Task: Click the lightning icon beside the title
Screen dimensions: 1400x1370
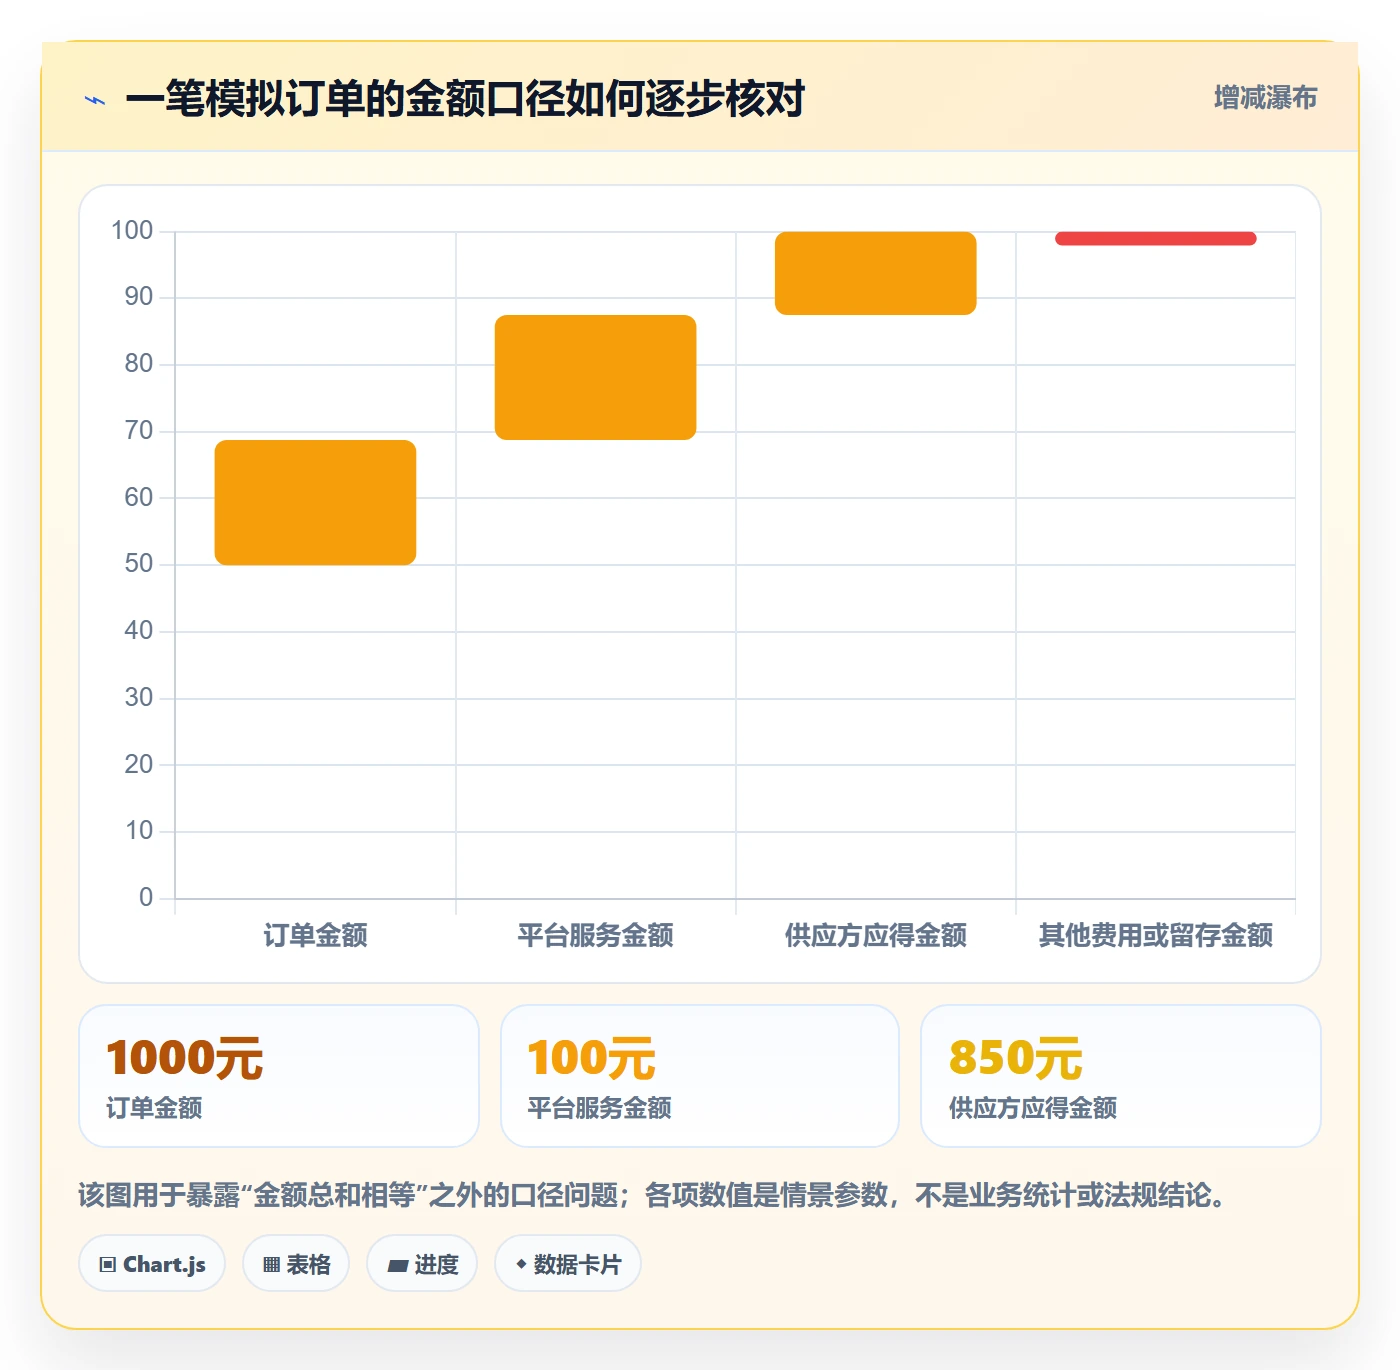Action: (x=95, y=100)
